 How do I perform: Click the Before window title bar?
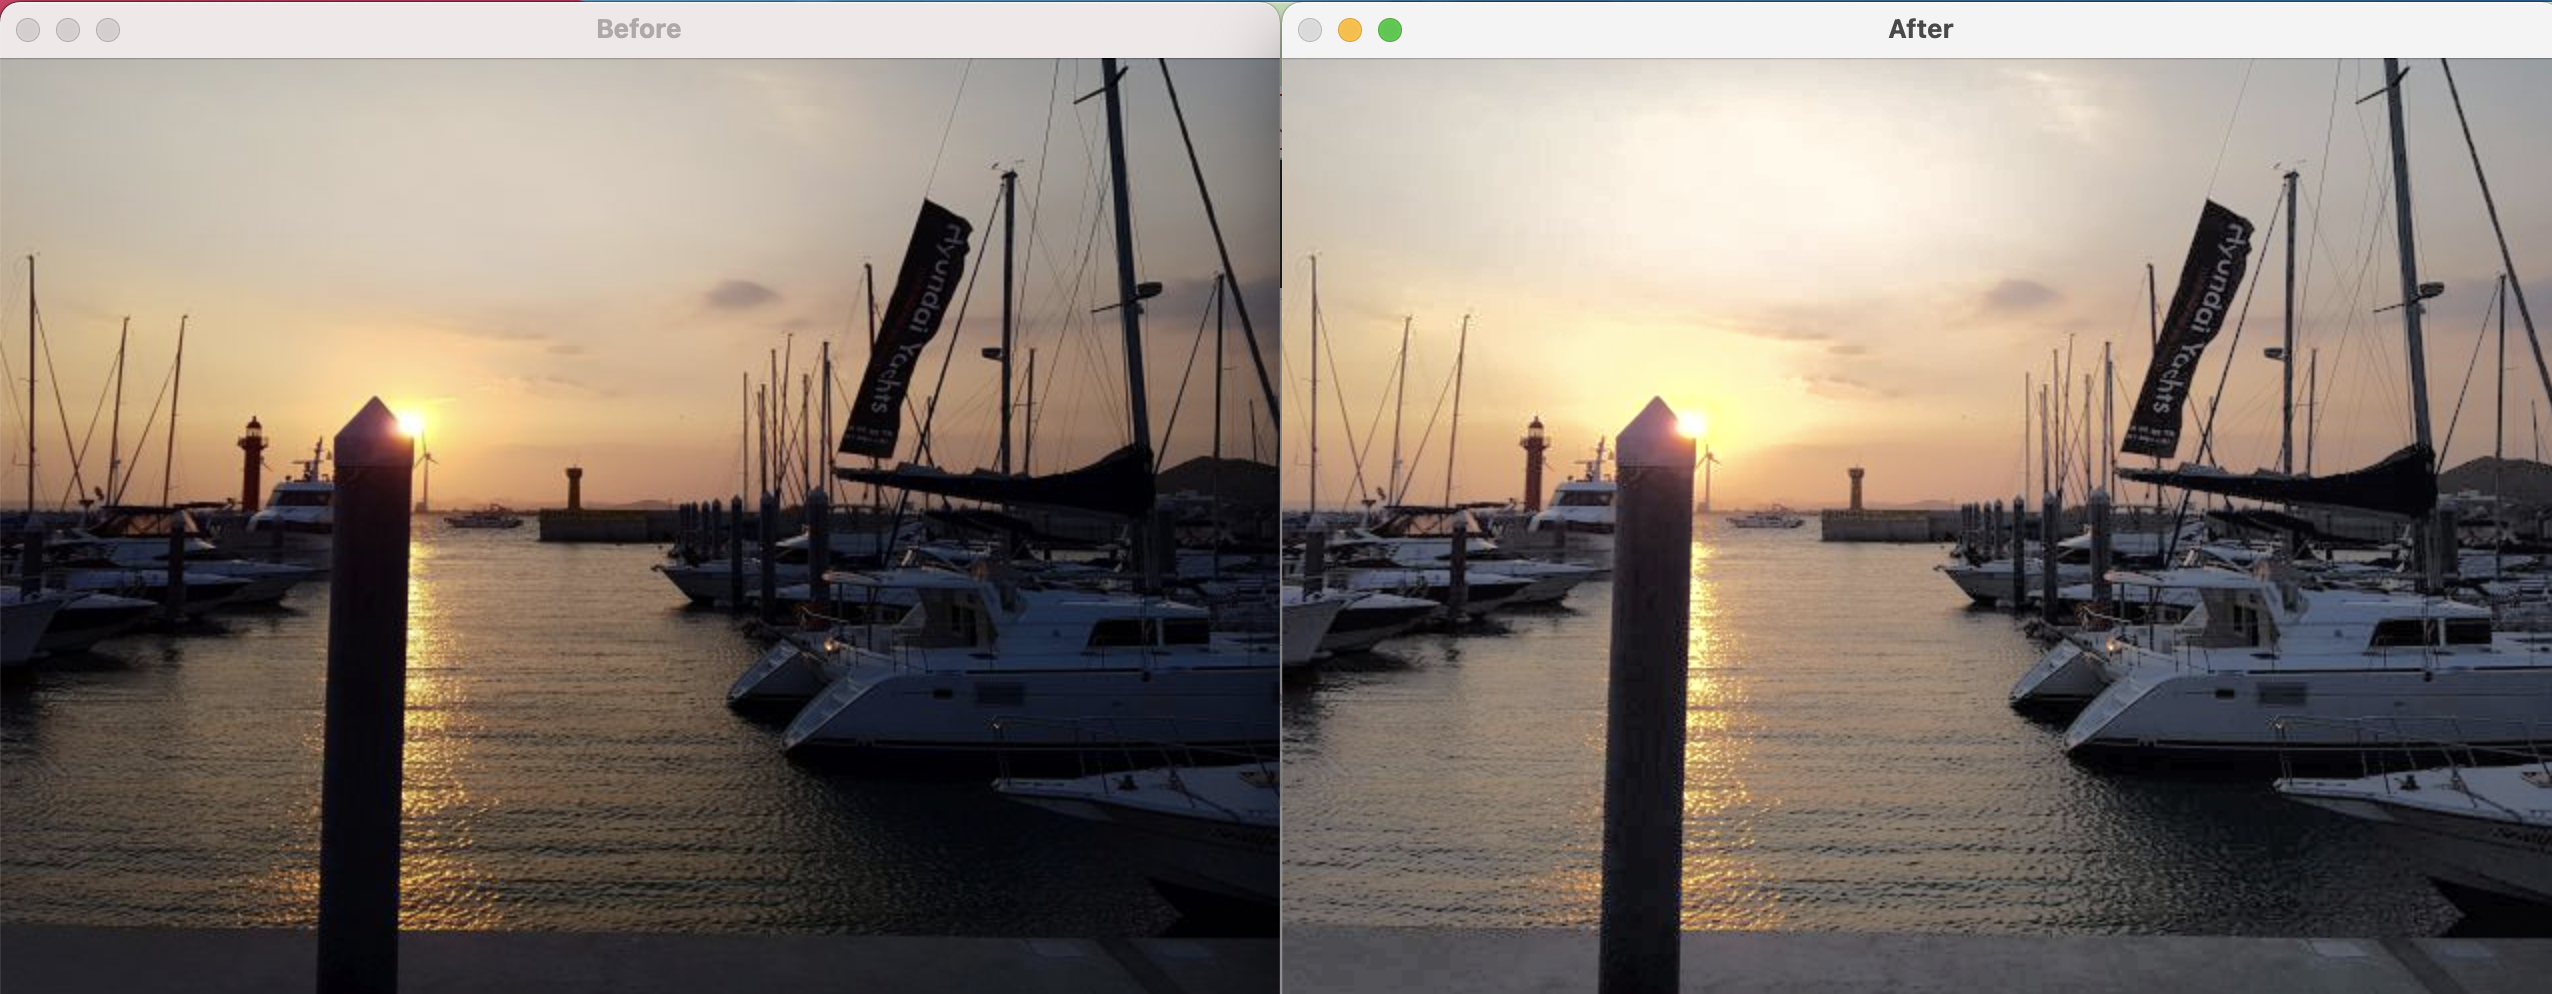638,29
